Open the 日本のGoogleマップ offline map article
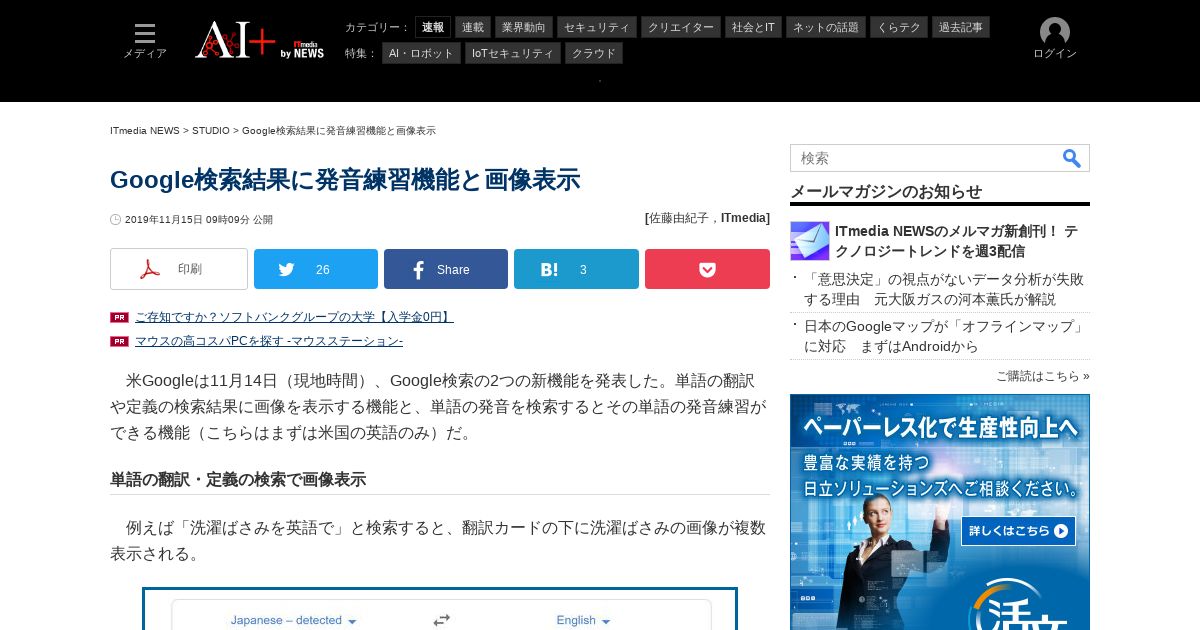Image resolution: width=1200 pixels, height=630 pixels. 945,336
